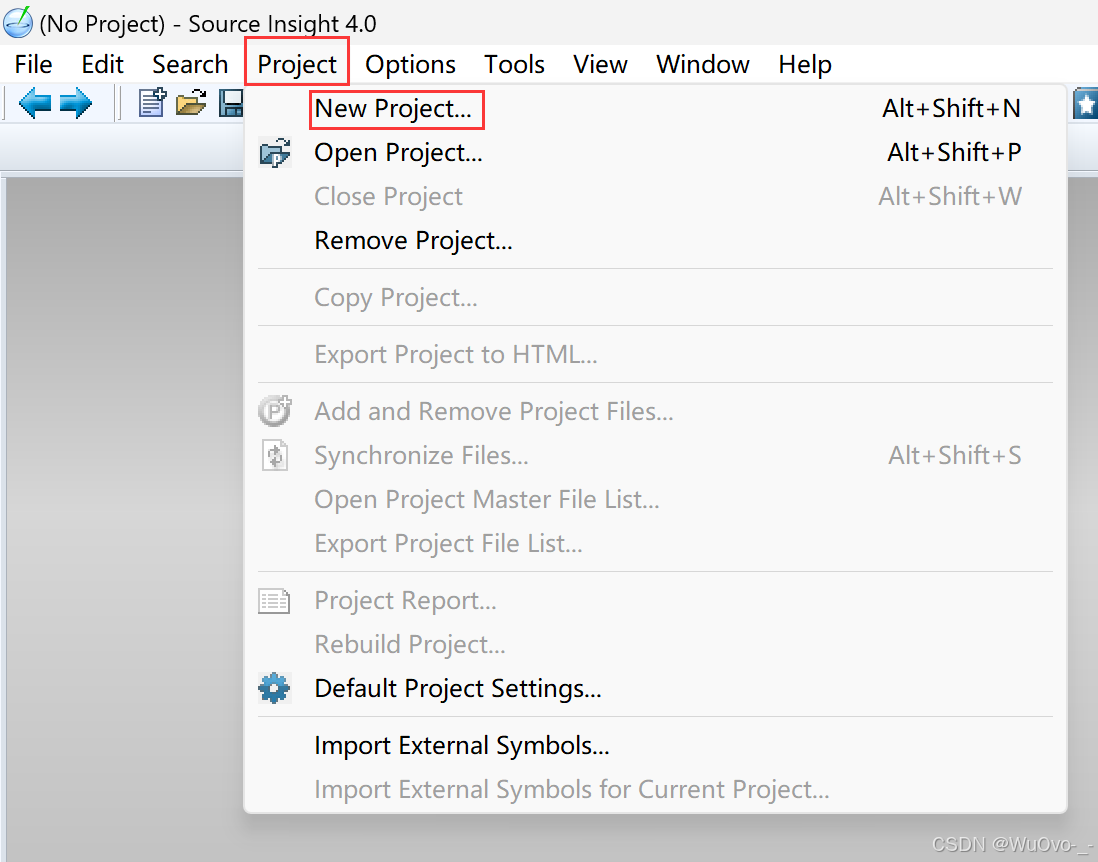Choose Remove Project... menu entry
Image resolution: width=1098 pixels, height=862 pixels.
pyautogui.click(x=655, y=240)
